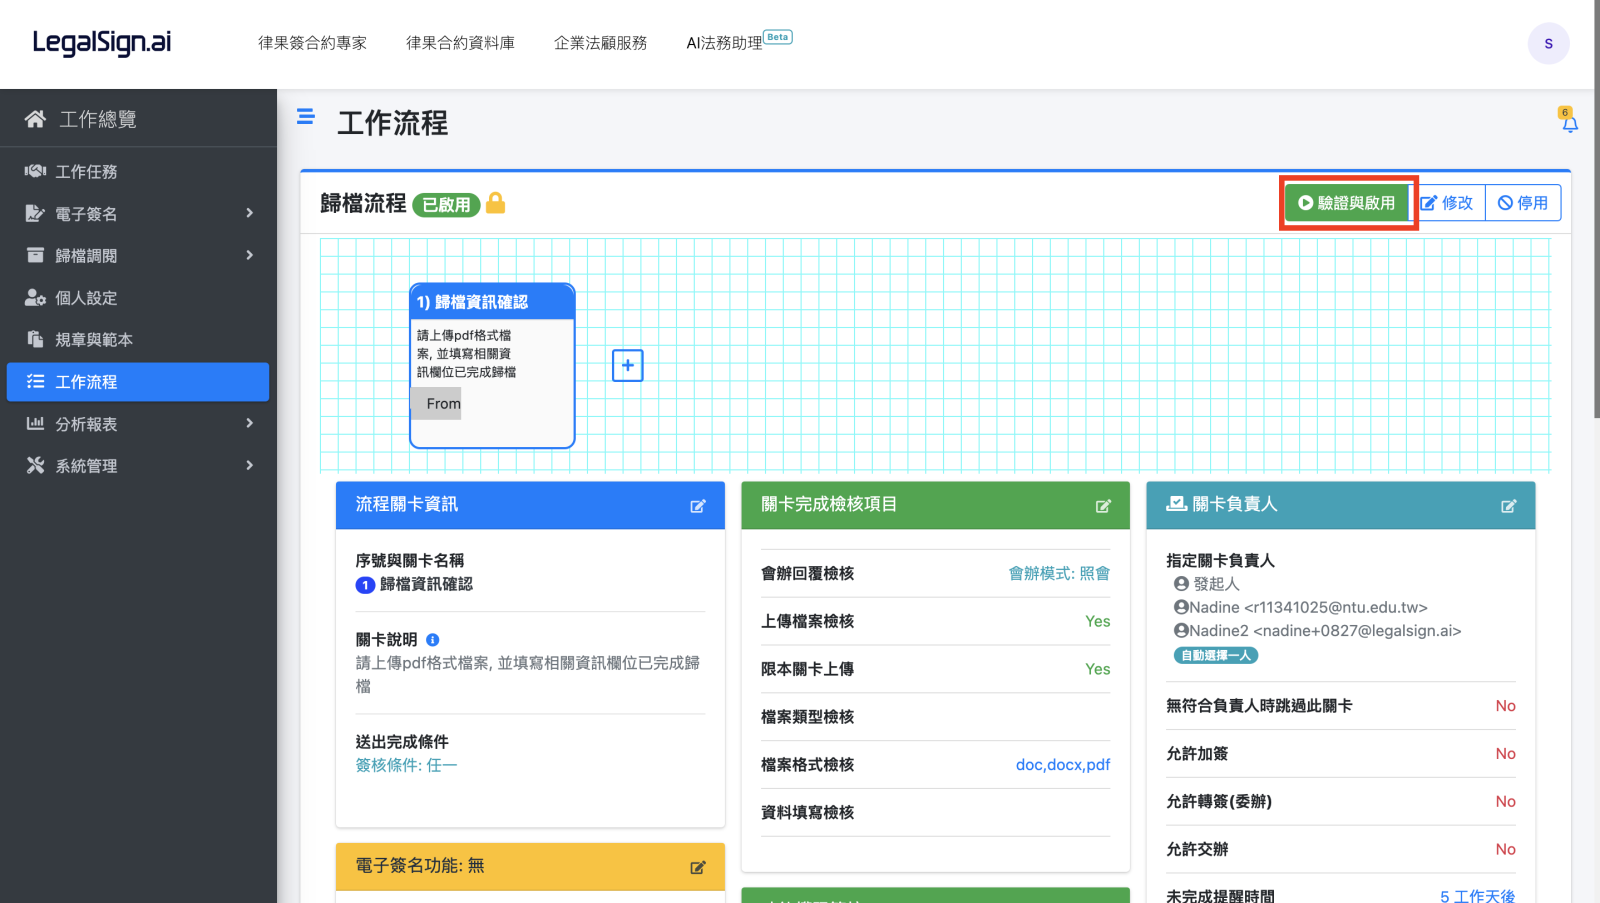
Task: Open 企業法顧服務 in top navigation
Action: tap(601, 43)
